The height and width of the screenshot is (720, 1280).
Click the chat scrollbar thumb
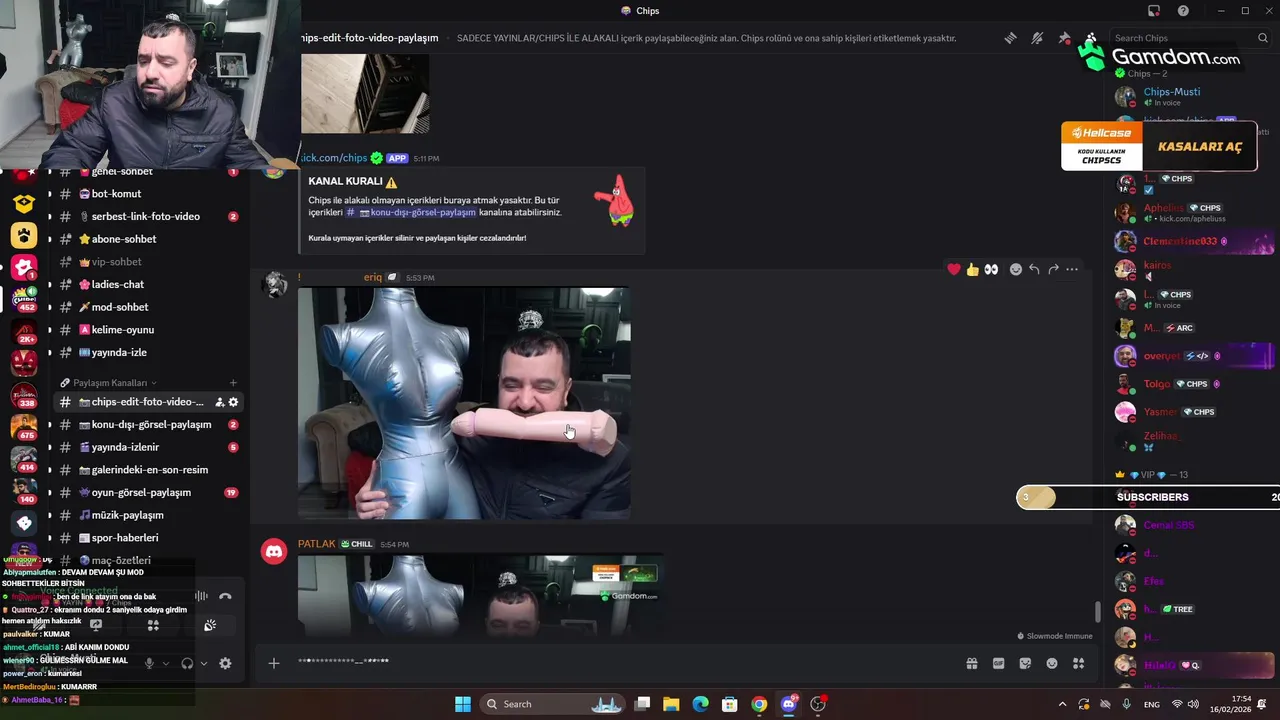pyautogui.click(x=1097, y=611)
